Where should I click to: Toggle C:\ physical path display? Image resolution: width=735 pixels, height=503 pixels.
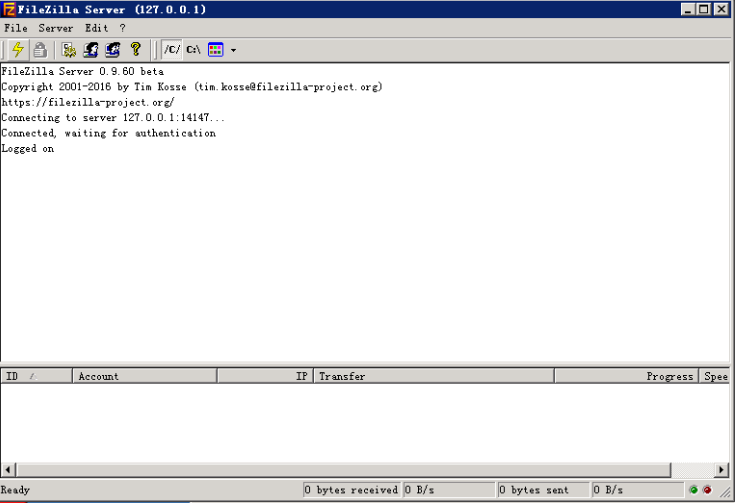pos(194,50)
